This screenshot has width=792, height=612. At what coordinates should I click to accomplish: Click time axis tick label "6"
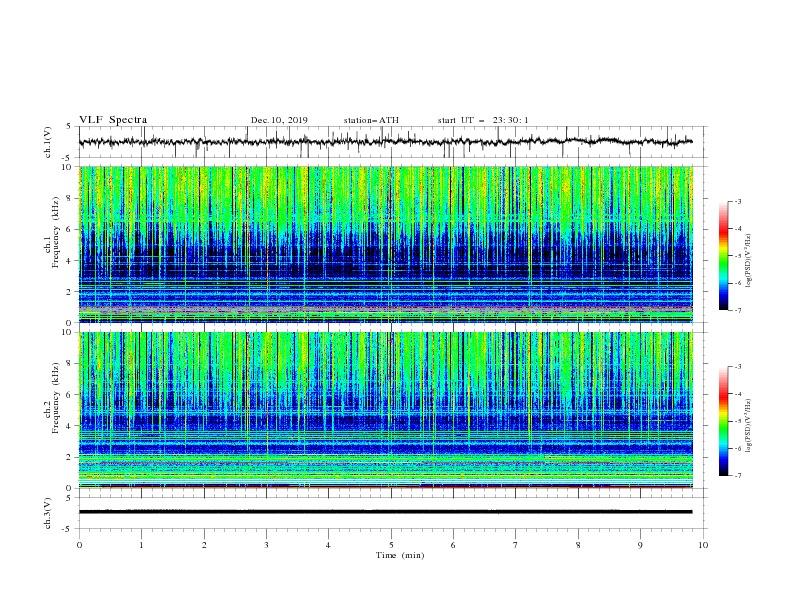454,545
